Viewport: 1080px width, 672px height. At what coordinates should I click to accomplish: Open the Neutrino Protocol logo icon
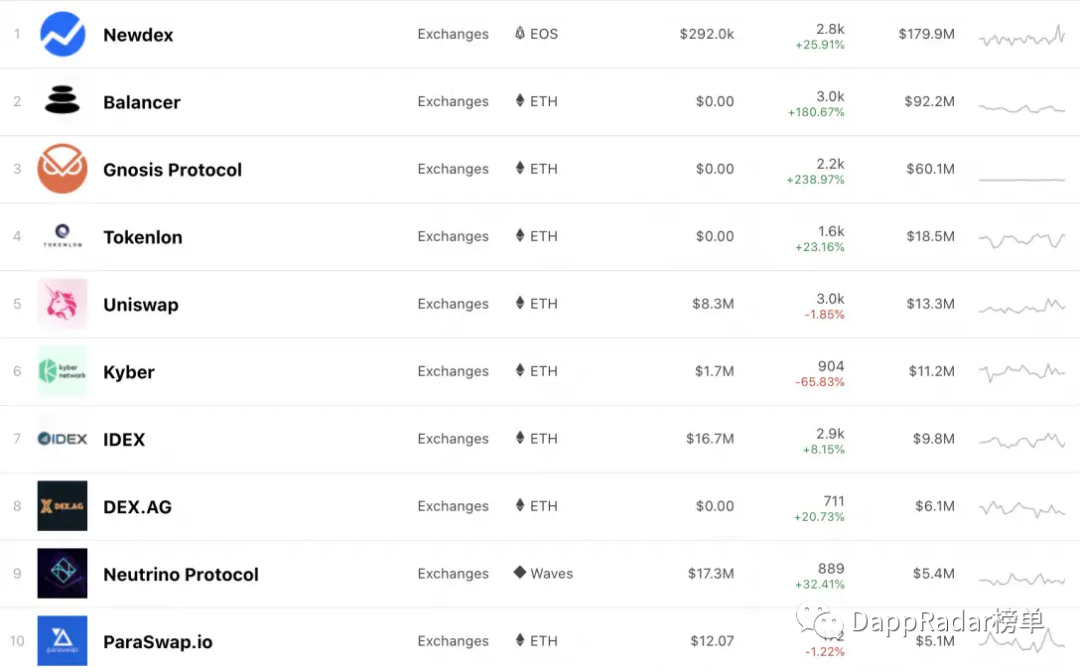click(x=62, y=573)
